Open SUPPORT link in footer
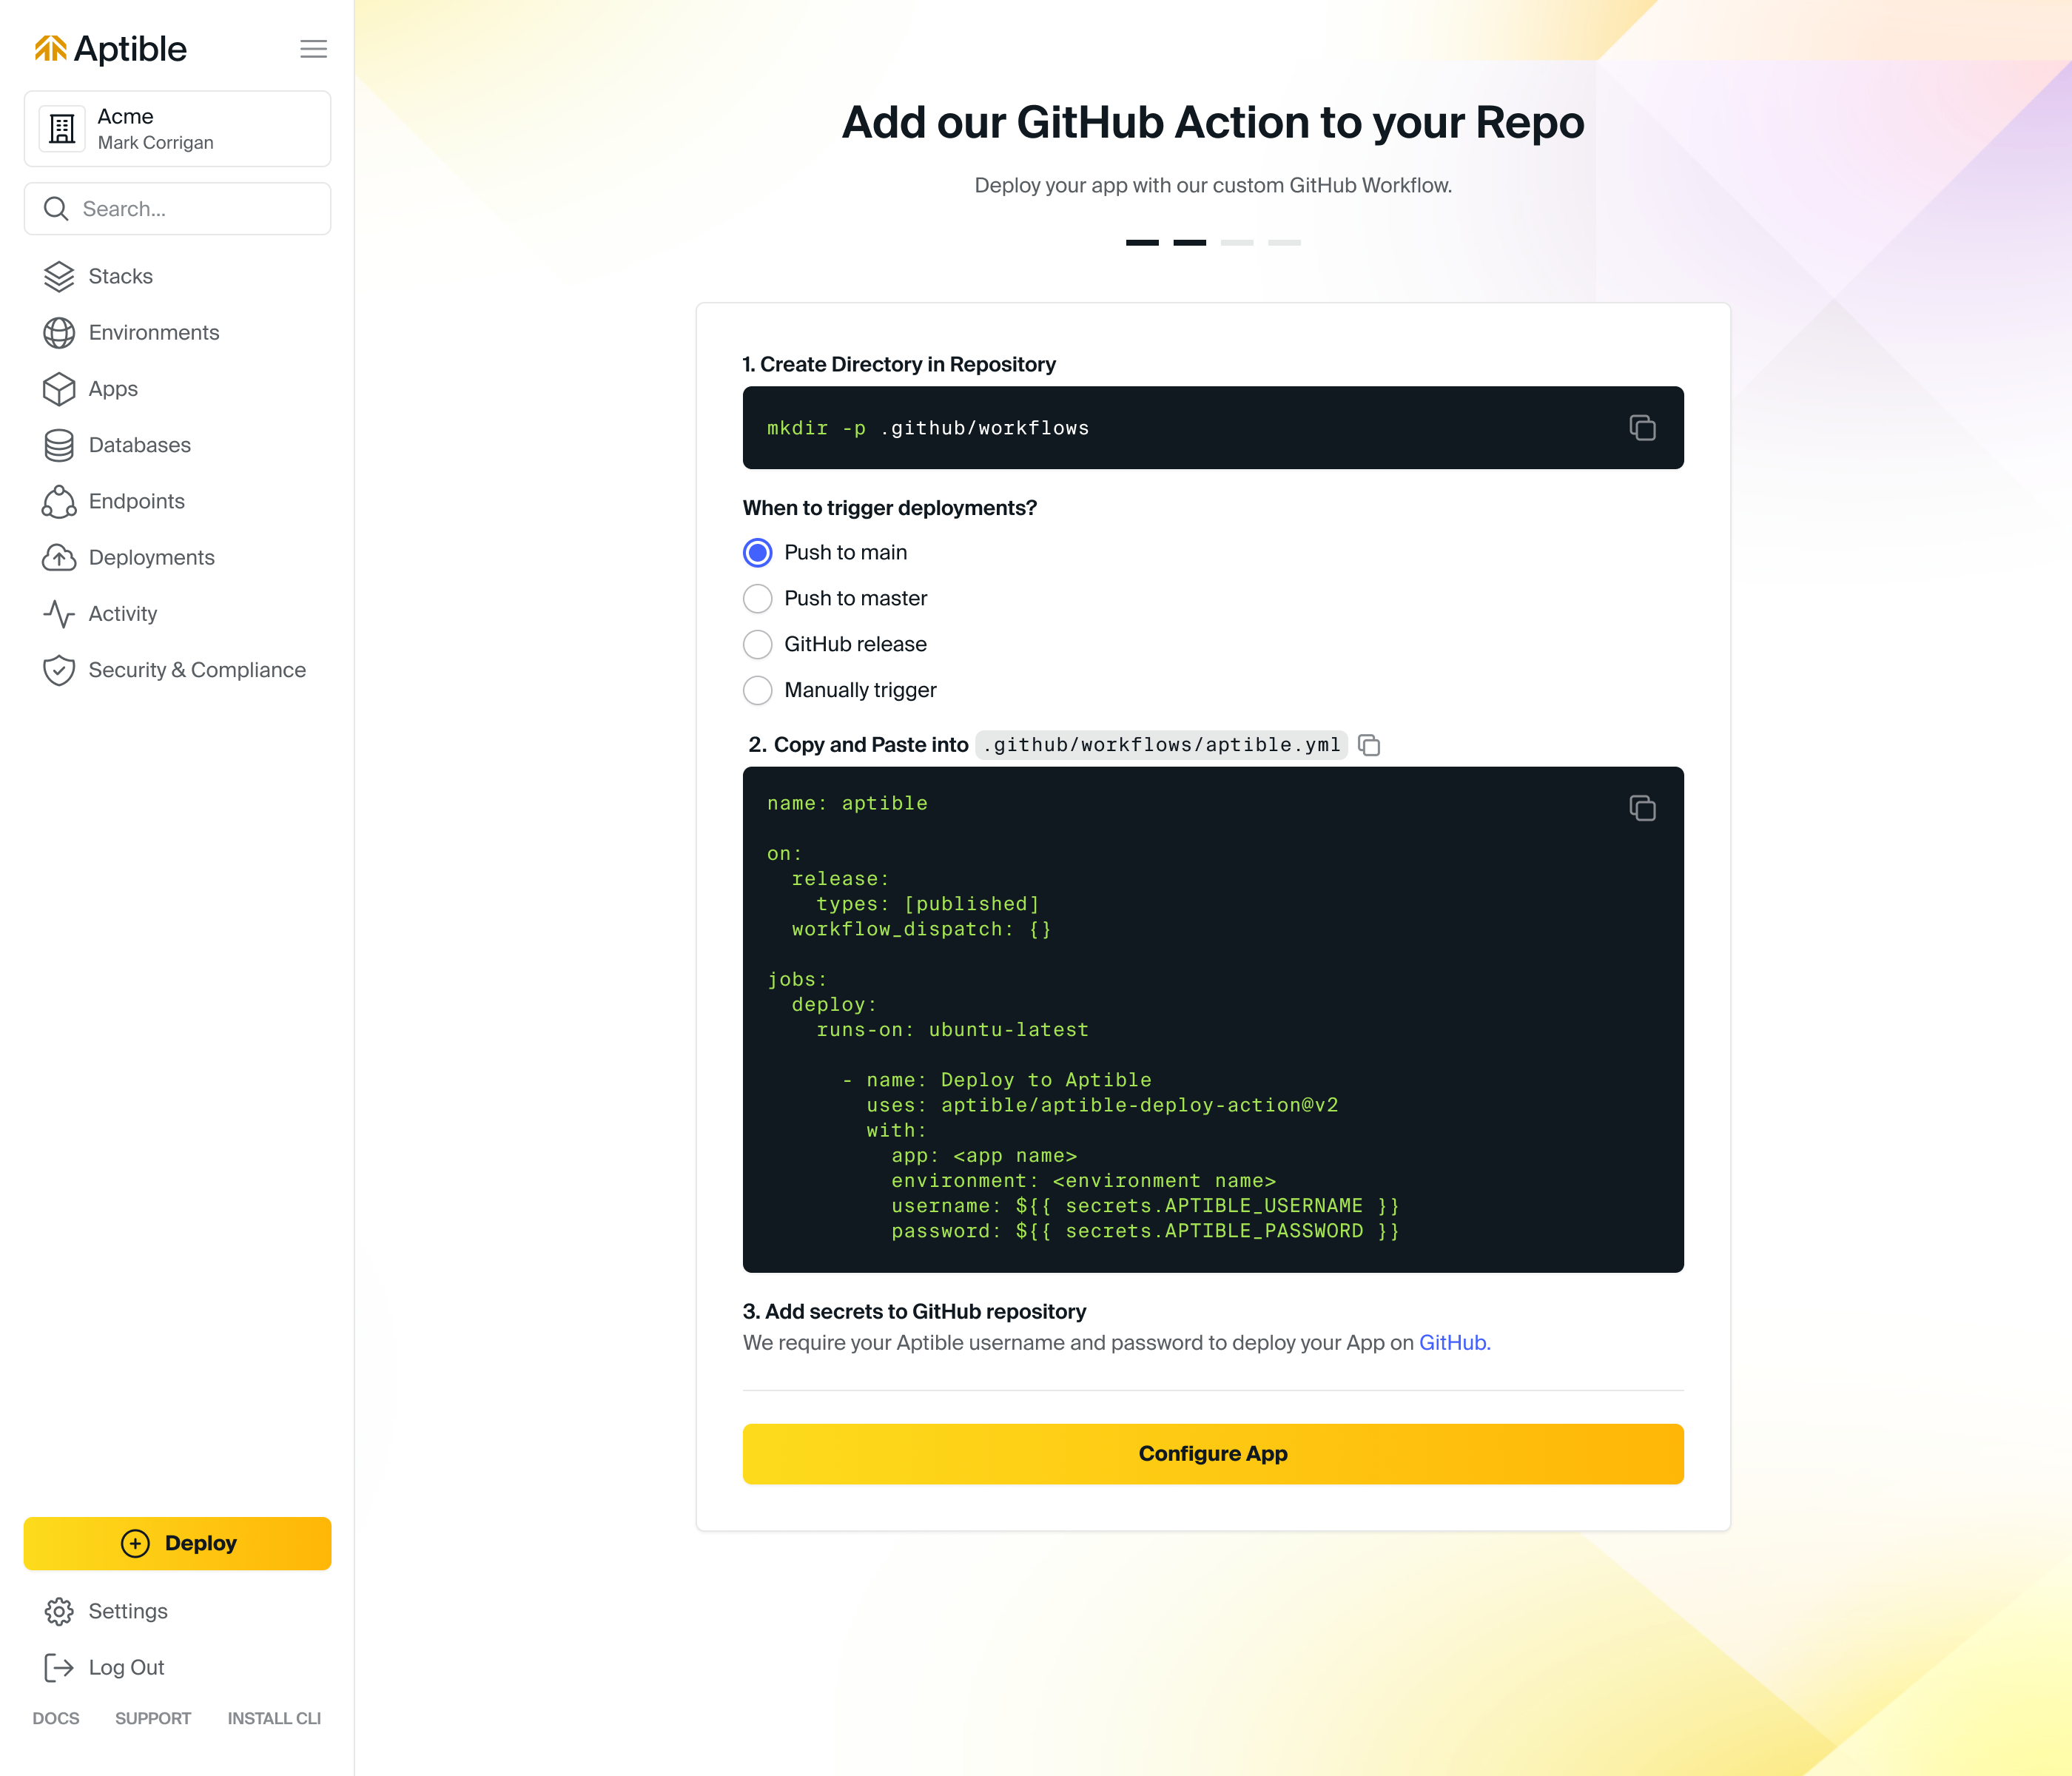Screen dimensions: 2072x1776 pyautogui.click(x=152, y=1718)
